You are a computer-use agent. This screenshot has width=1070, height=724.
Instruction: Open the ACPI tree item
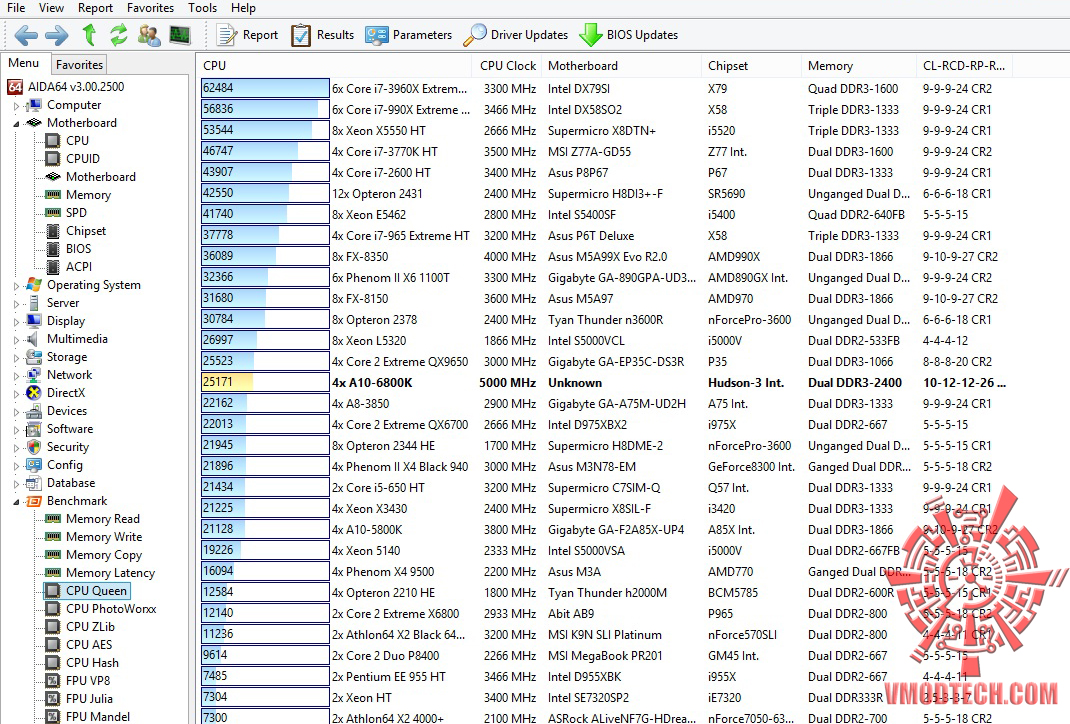point(78,267)
